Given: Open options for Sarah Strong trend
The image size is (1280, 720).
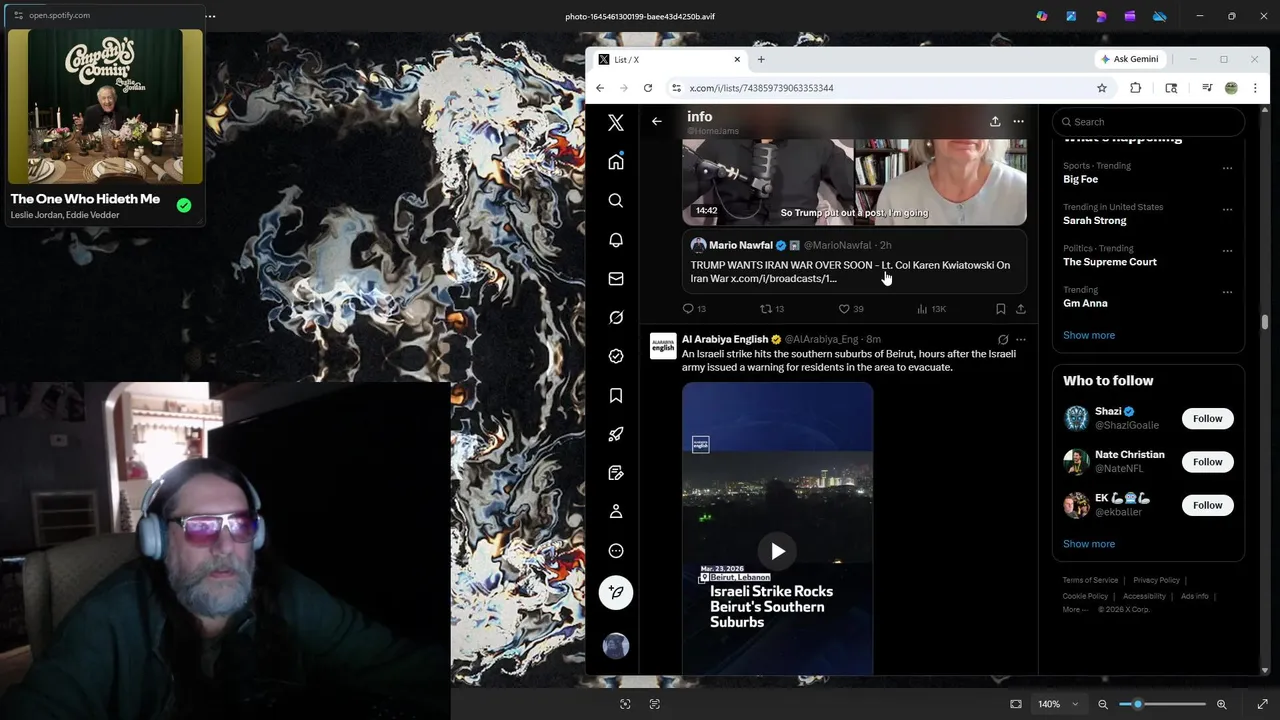Looking at the screenshot, I should coord(1227,209).
